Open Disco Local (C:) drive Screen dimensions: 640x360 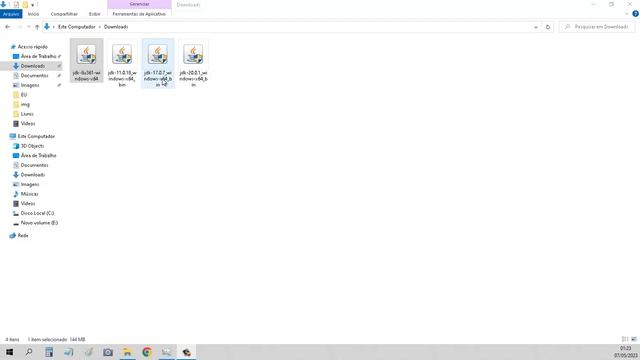tap(37, 213)
